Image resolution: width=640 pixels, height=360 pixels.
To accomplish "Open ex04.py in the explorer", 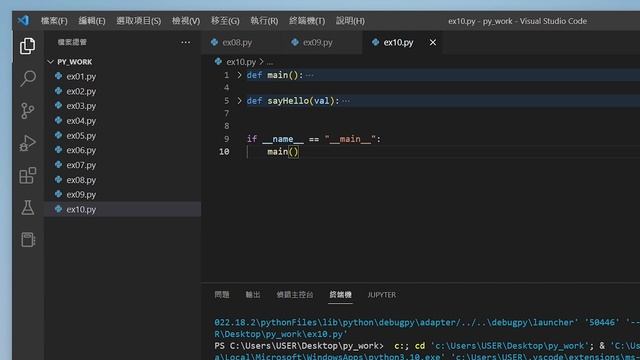I will coord(122,121).
